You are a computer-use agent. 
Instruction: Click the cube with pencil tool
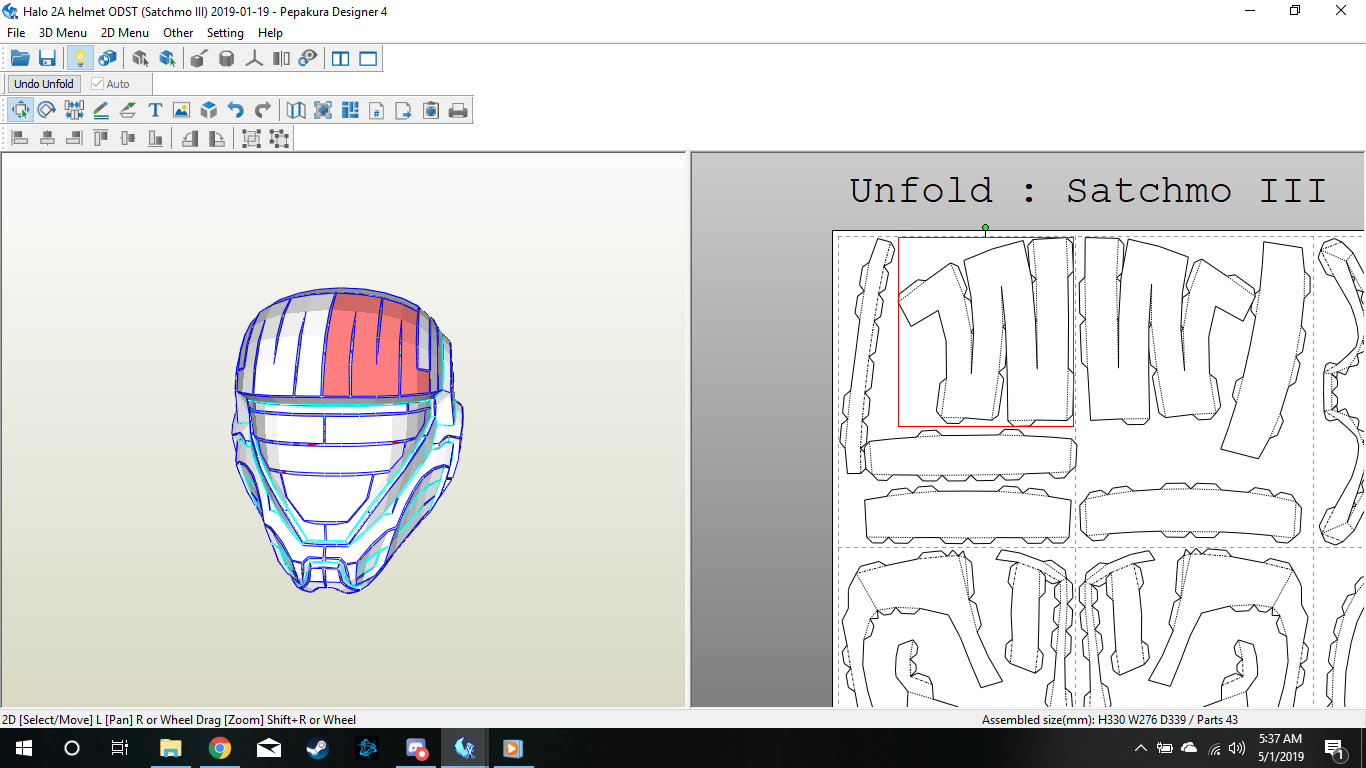[x=199, y=59]
